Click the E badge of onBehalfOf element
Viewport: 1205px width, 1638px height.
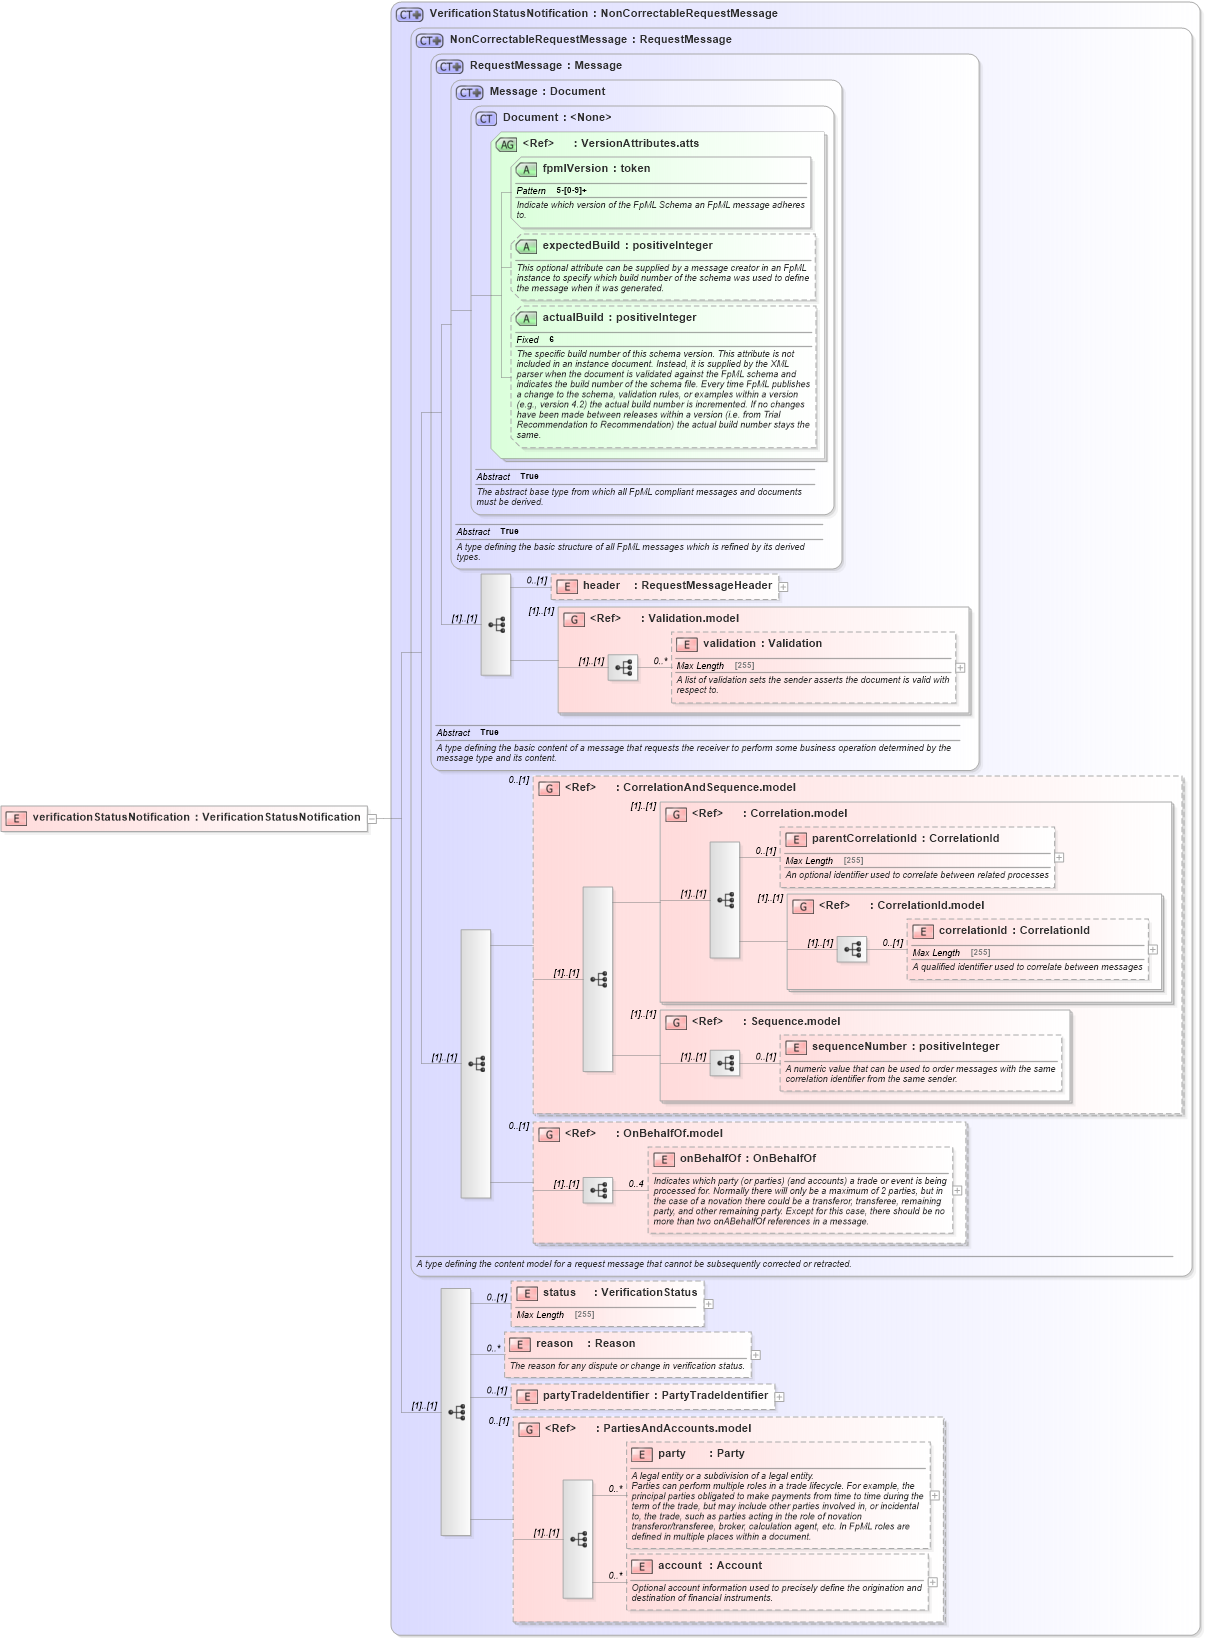tap(664, 1159)
